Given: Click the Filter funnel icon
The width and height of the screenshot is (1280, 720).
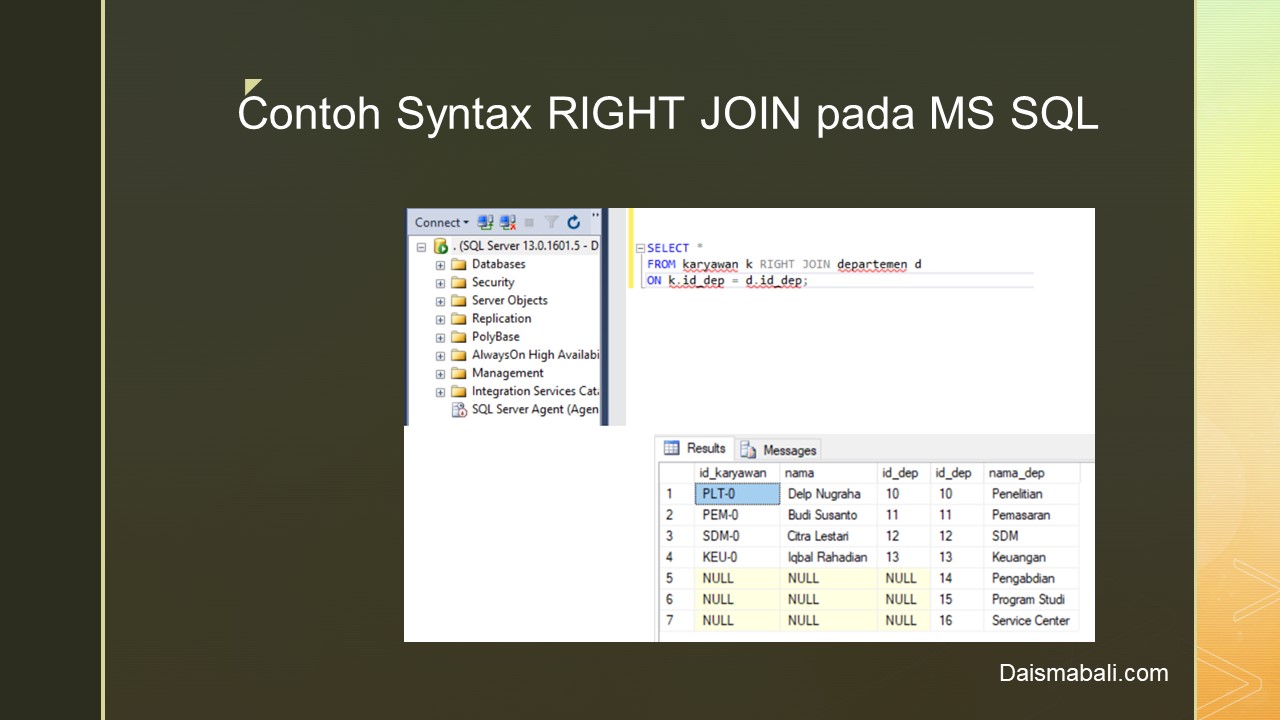Looking at the screenshot, I should coord(551,222).
